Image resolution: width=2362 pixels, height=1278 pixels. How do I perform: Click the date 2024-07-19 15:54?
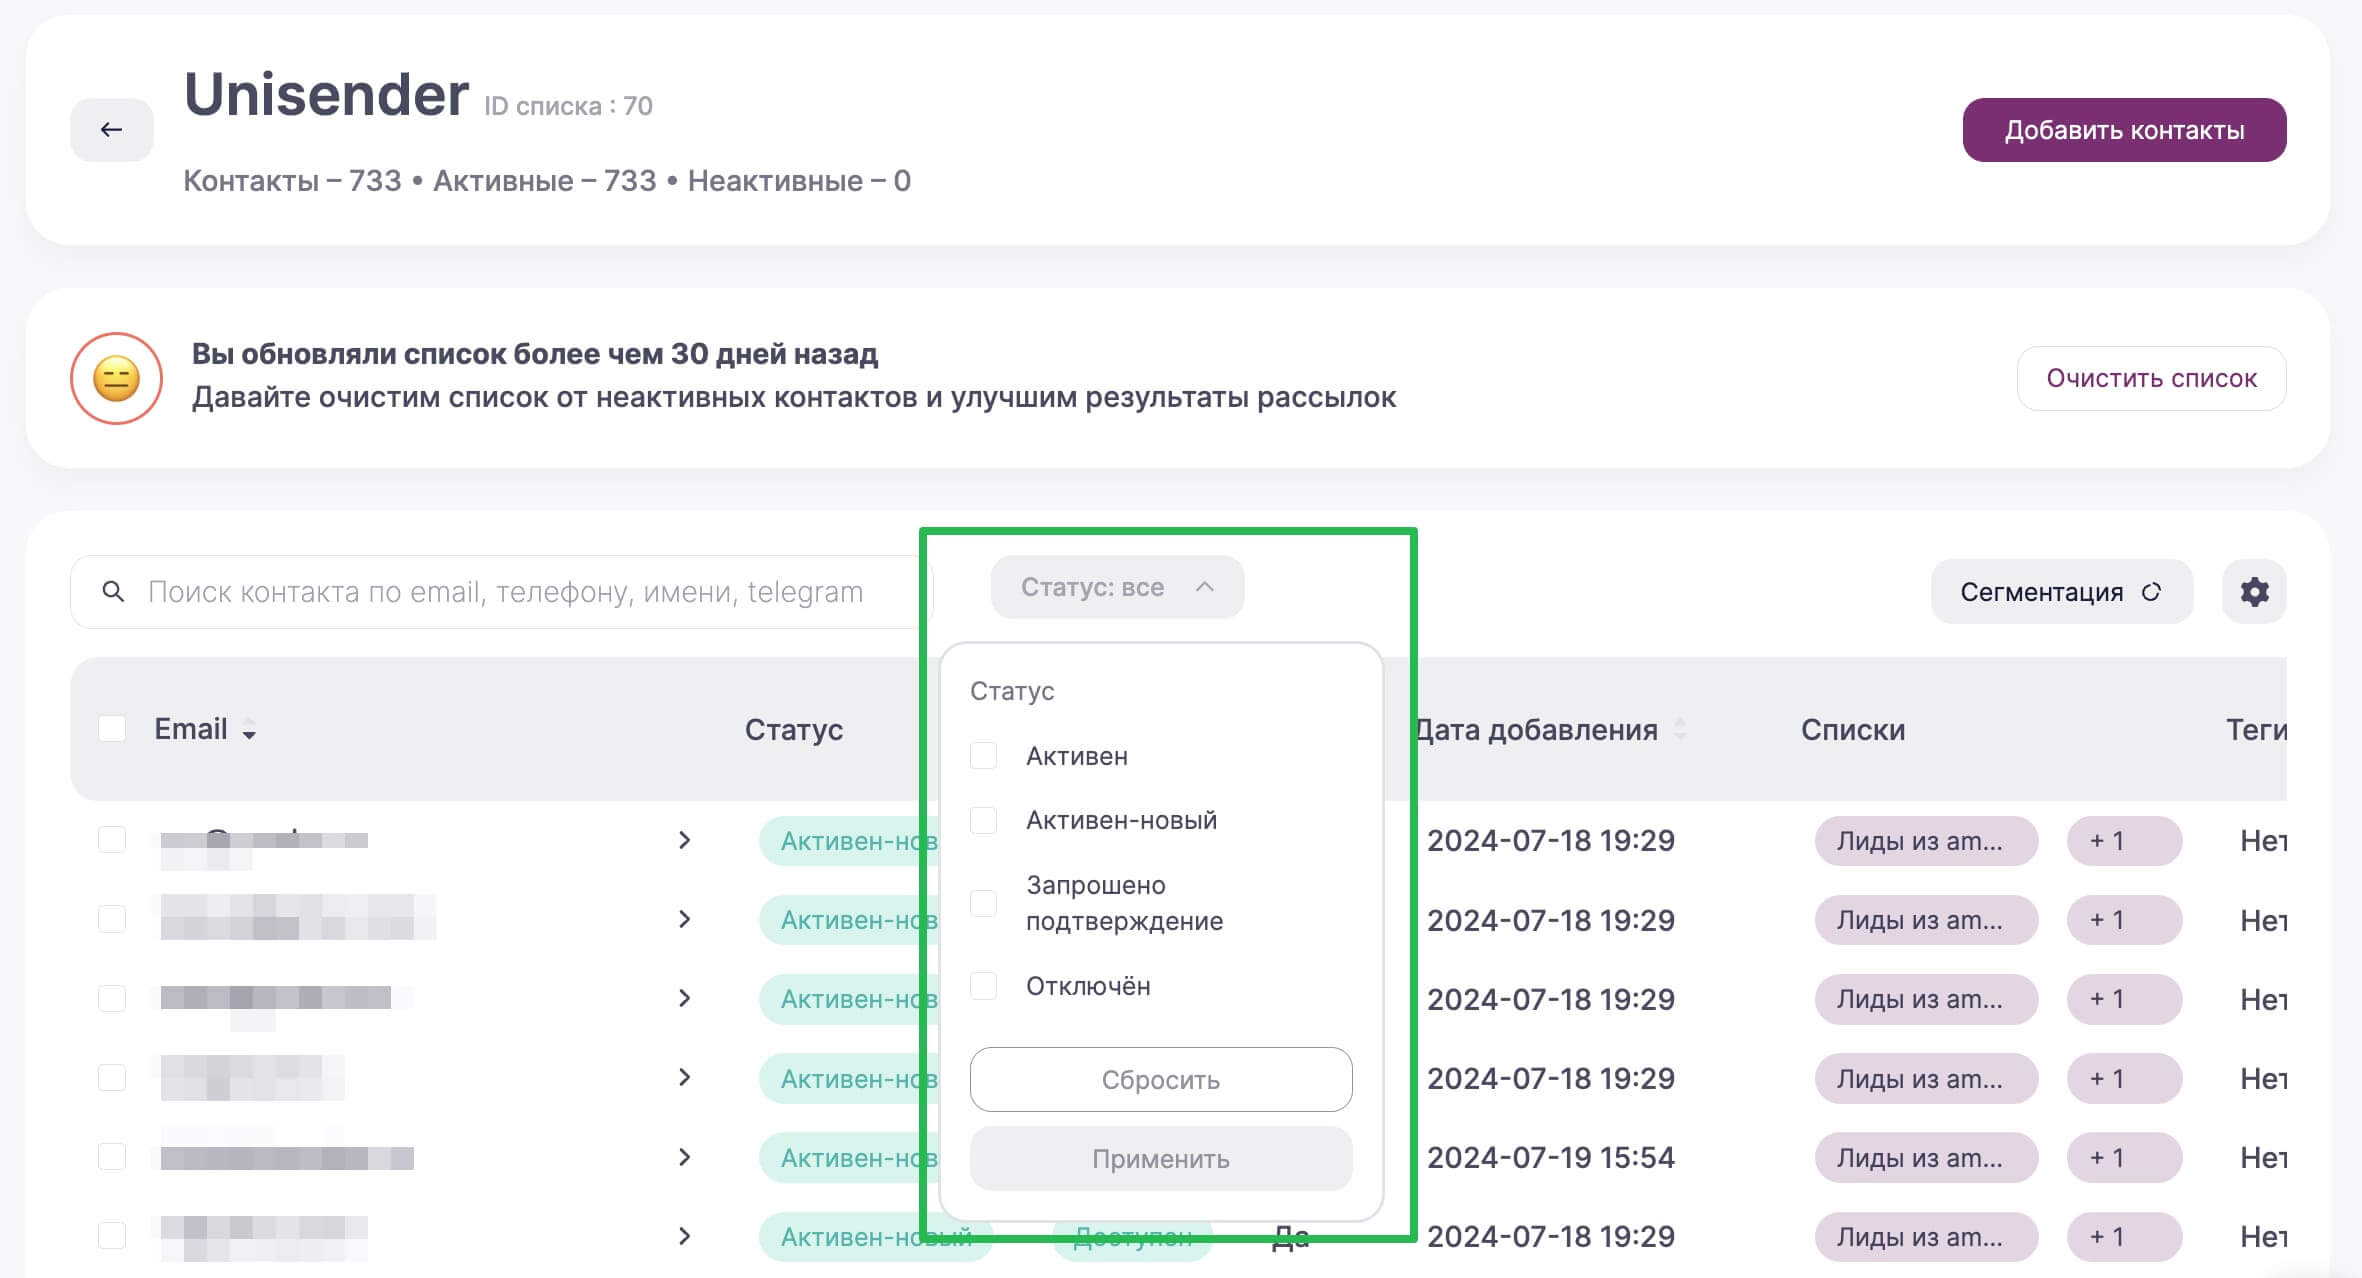pos(1551,1158)
